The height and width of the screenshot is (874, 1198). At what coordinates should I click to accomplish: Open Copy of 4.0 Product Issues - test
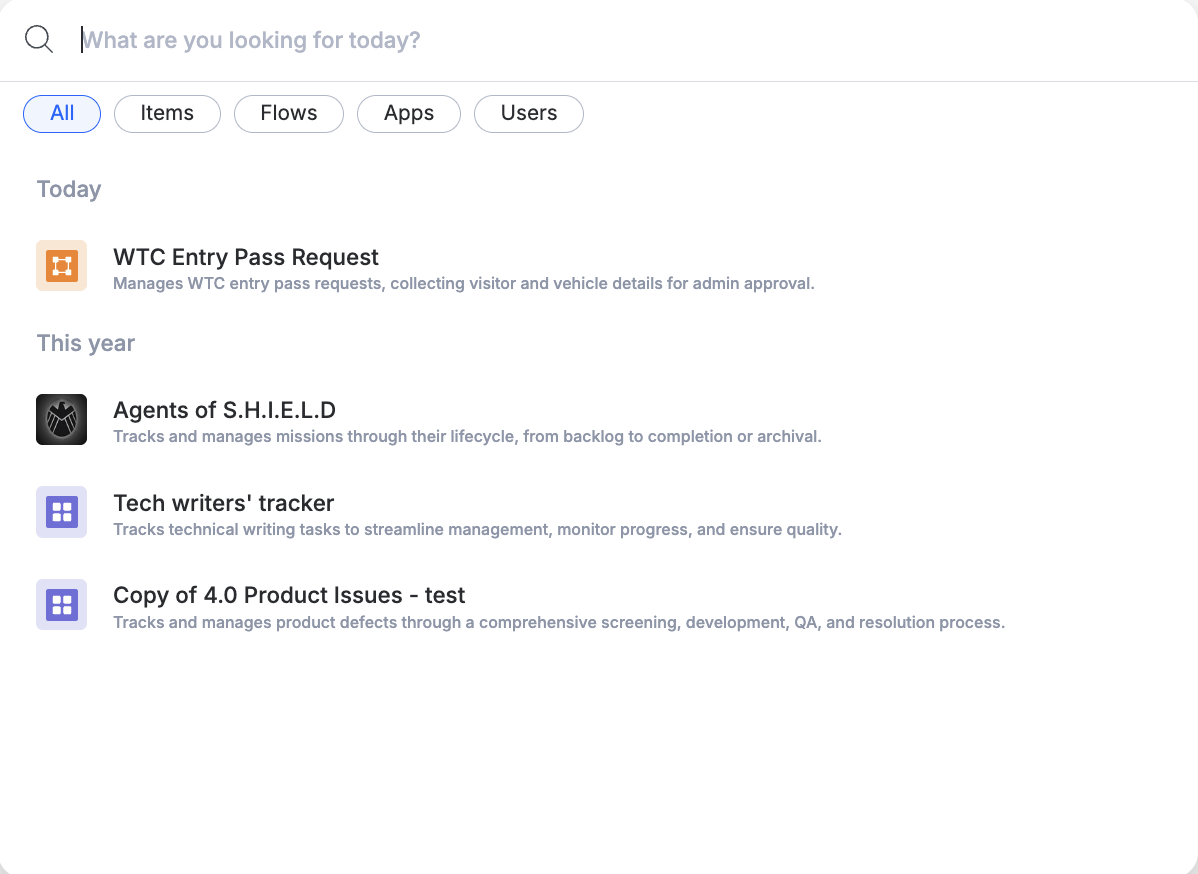(289, 596)
